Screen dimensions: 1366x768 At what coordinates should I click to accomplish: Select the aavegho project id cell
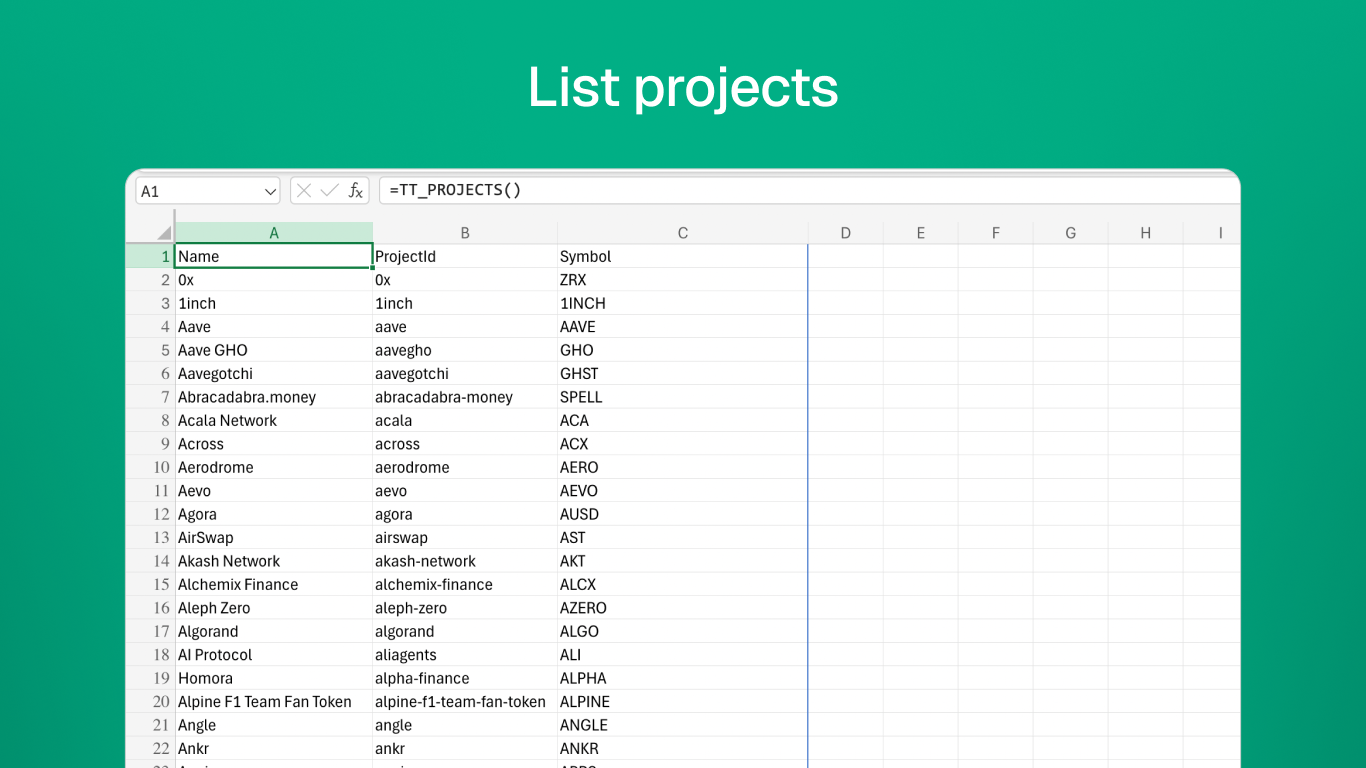[465, 350]
